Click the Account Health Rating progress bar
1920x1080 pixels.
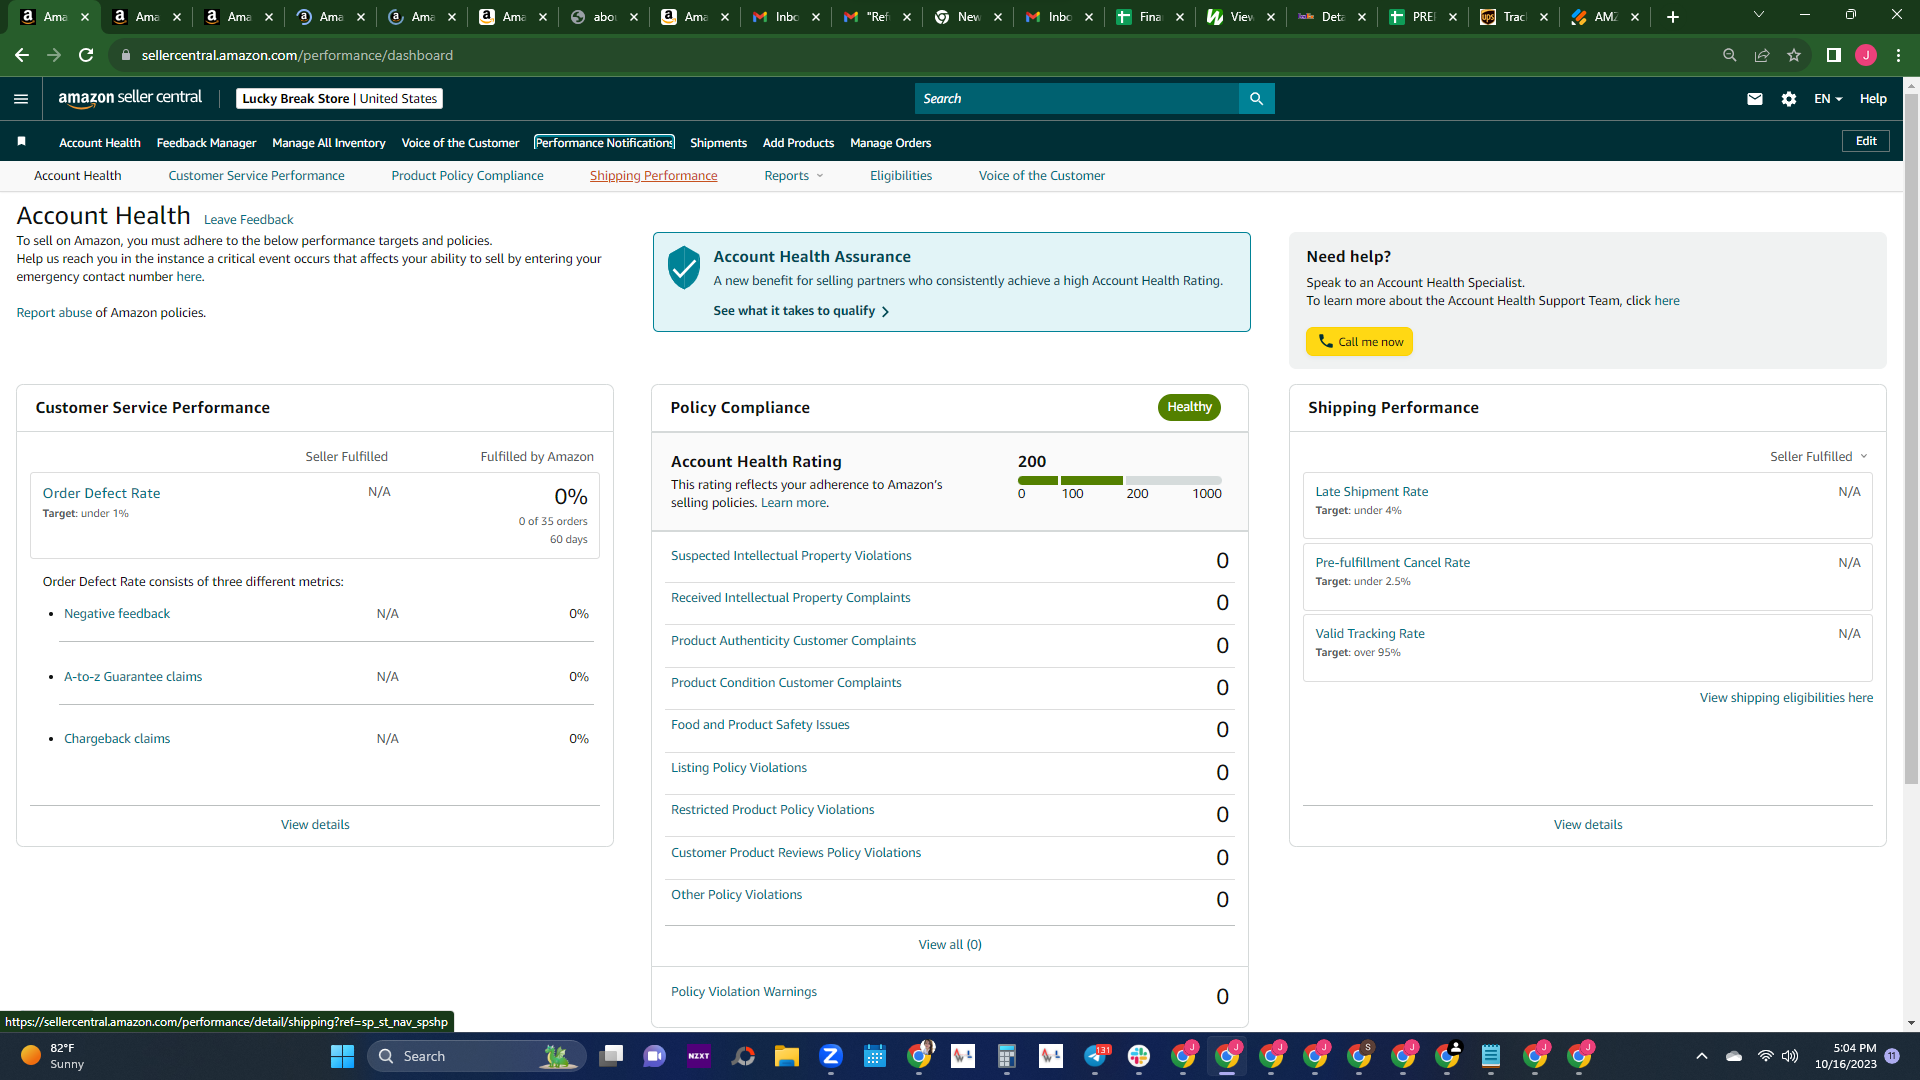coord(1120,480)
